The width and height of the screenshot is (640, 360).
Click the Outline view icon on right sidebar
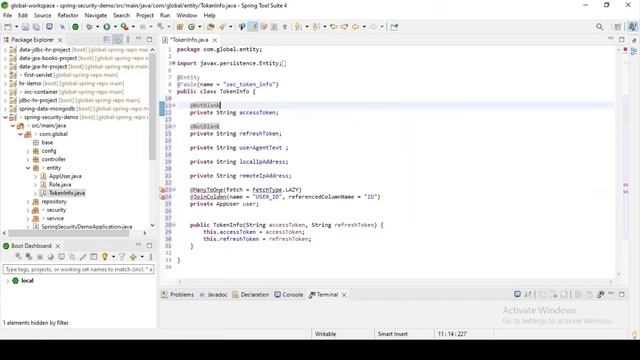click(x=634, y=51)
